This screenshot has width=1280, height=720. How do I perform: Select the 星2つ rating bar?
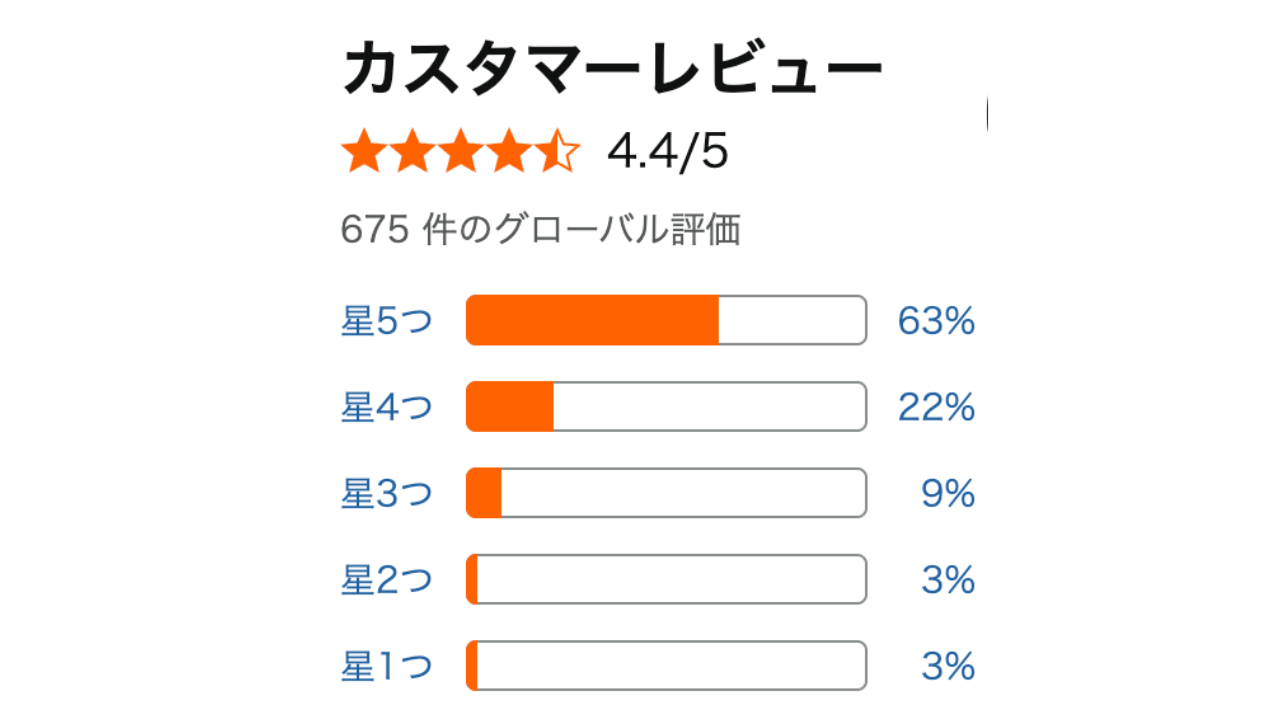click(666, 579)
